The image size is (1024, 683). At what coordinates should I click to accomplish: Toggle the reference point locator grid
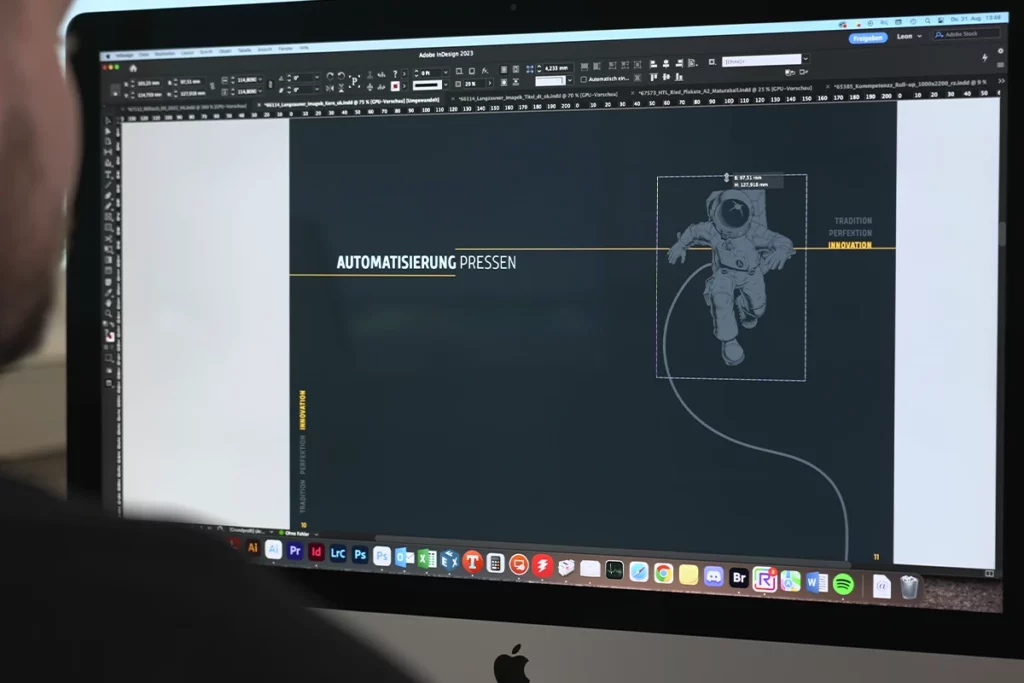[x=116, y=89]
